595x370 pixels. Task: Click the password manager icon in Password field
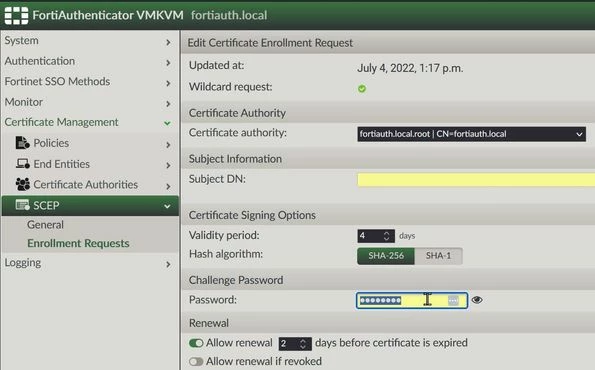coord(453,301)
